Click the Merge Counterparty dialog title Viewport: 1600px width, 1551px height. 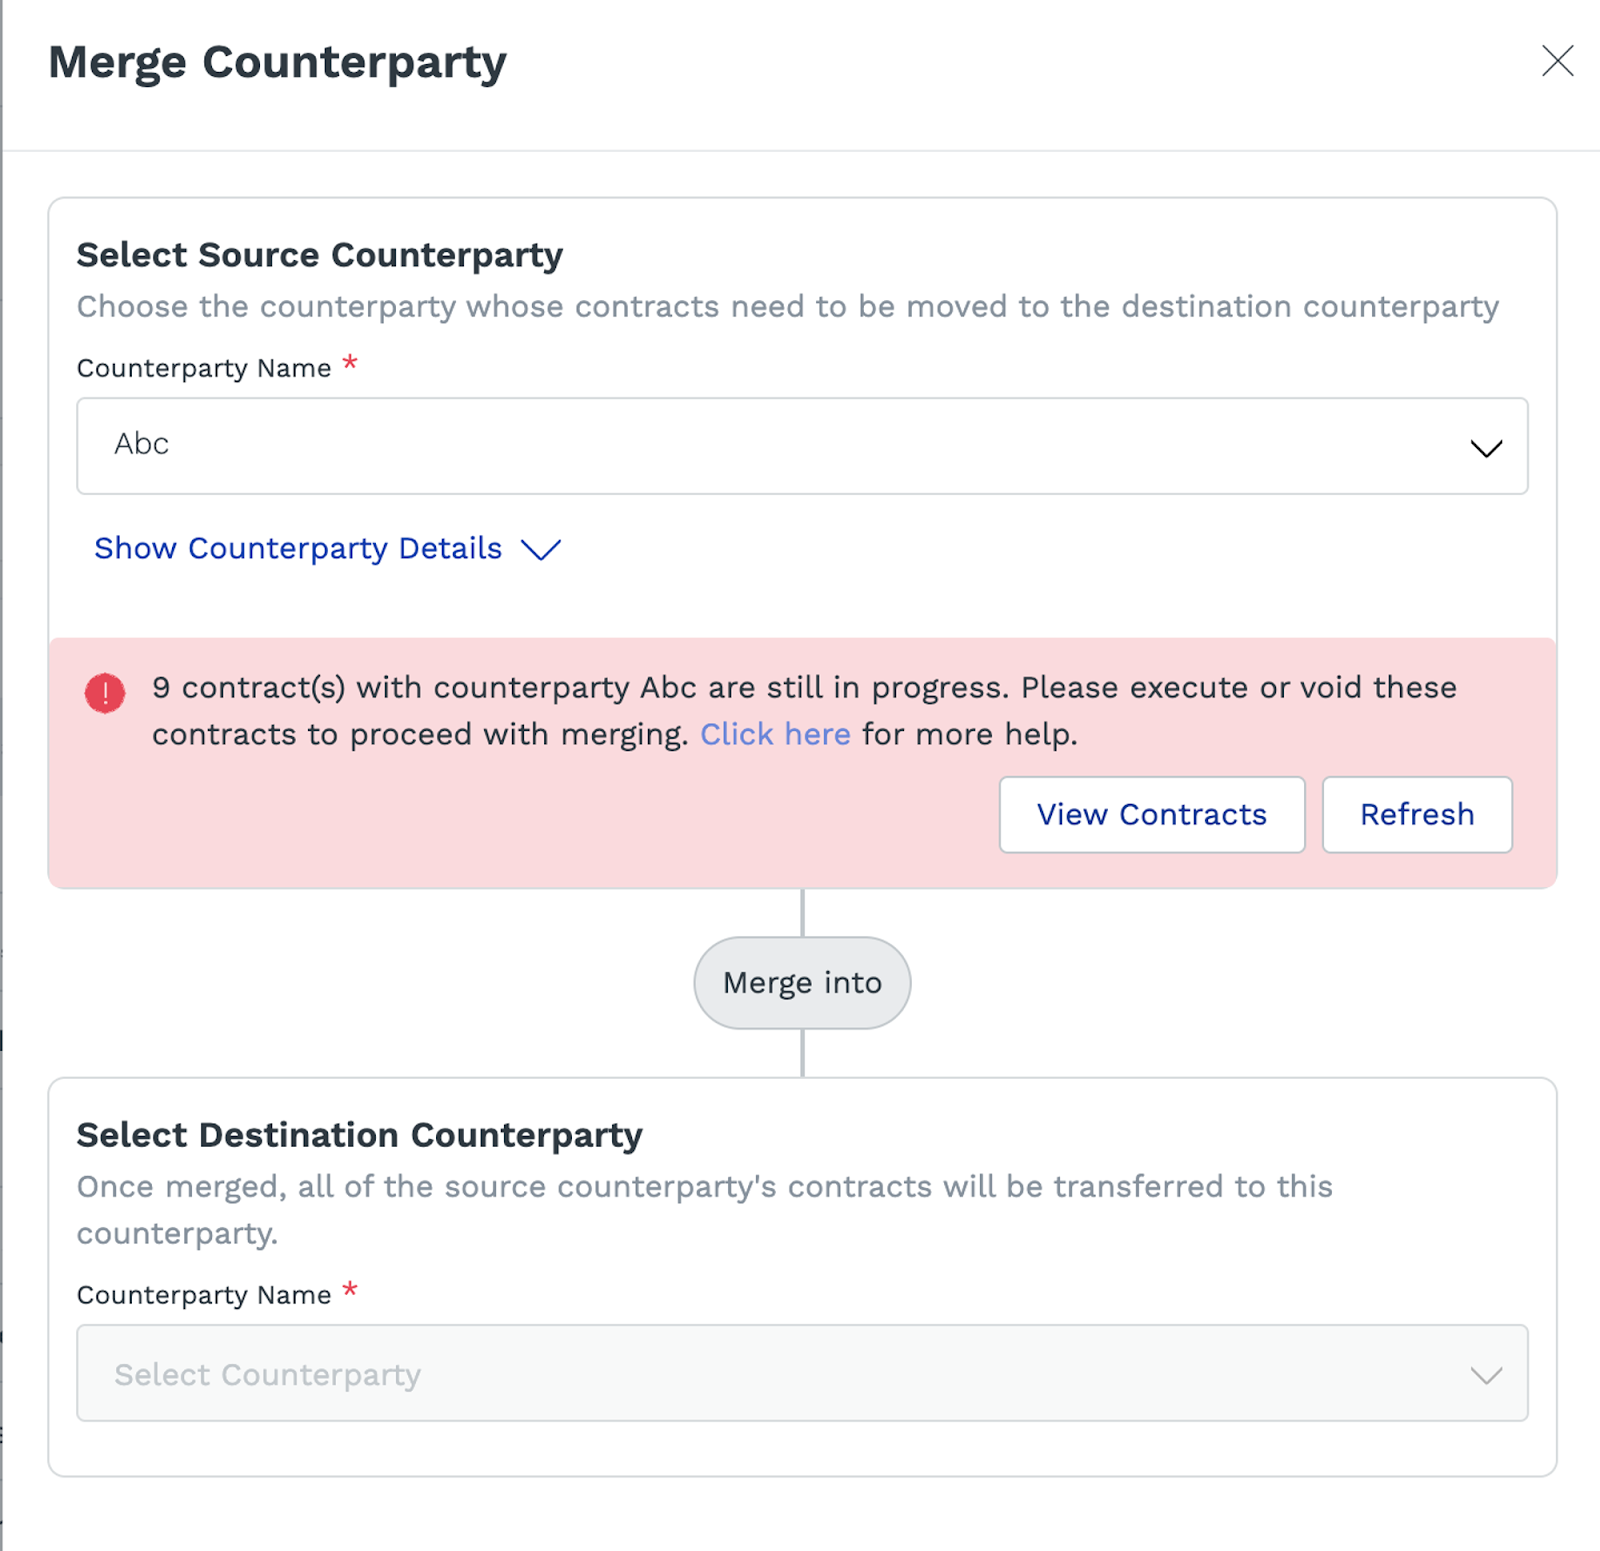[277, 62]
